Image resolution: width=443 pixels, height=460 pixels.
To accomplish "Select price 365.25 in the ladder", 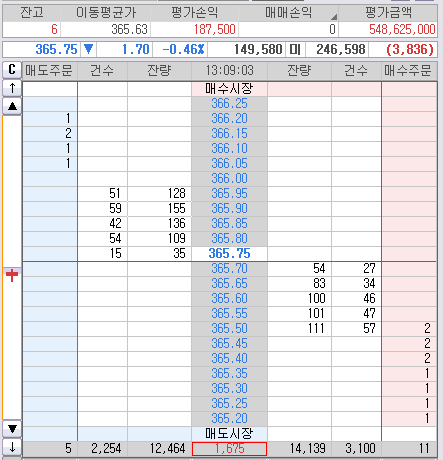I will tap(229, 404).
